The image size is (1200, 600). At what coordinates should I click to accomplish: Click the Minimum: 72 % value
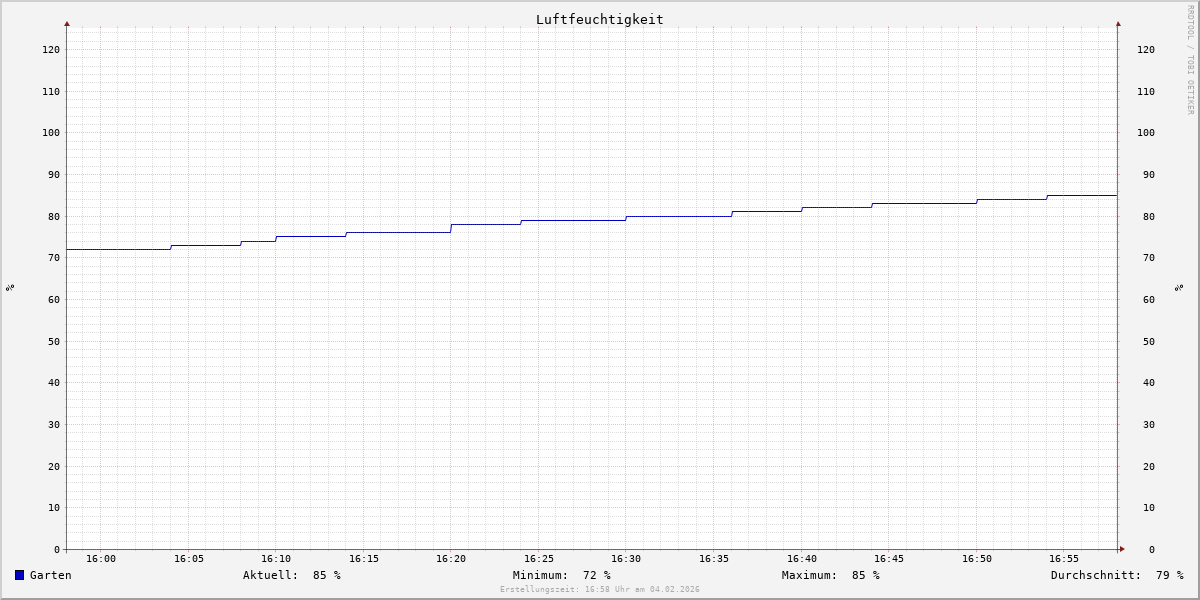pos(562,575)
